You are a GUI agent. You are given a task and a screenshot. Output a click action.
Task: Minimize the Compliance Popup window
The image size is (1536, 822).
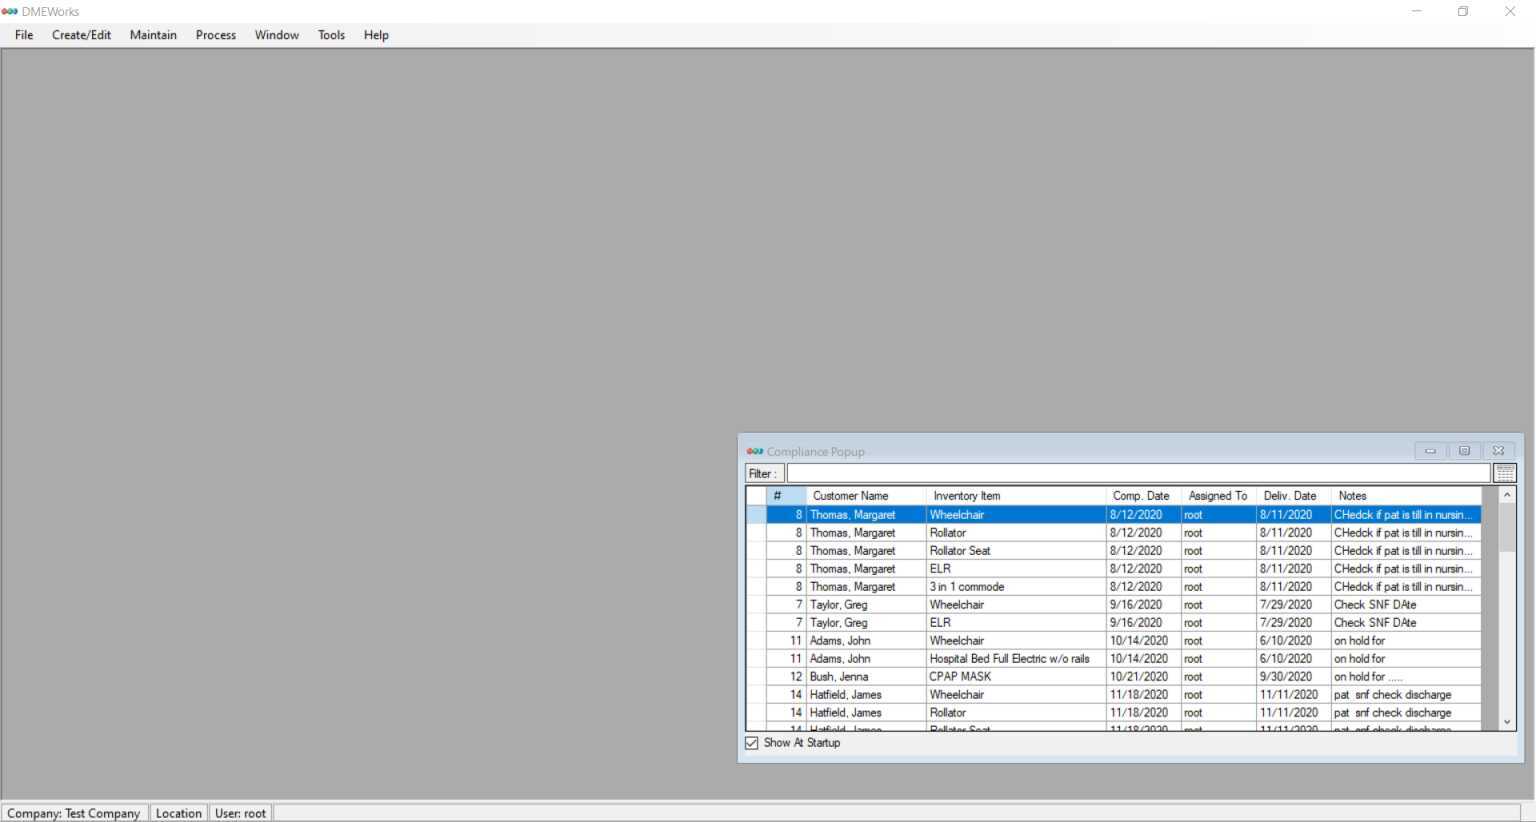(1430, 451)
